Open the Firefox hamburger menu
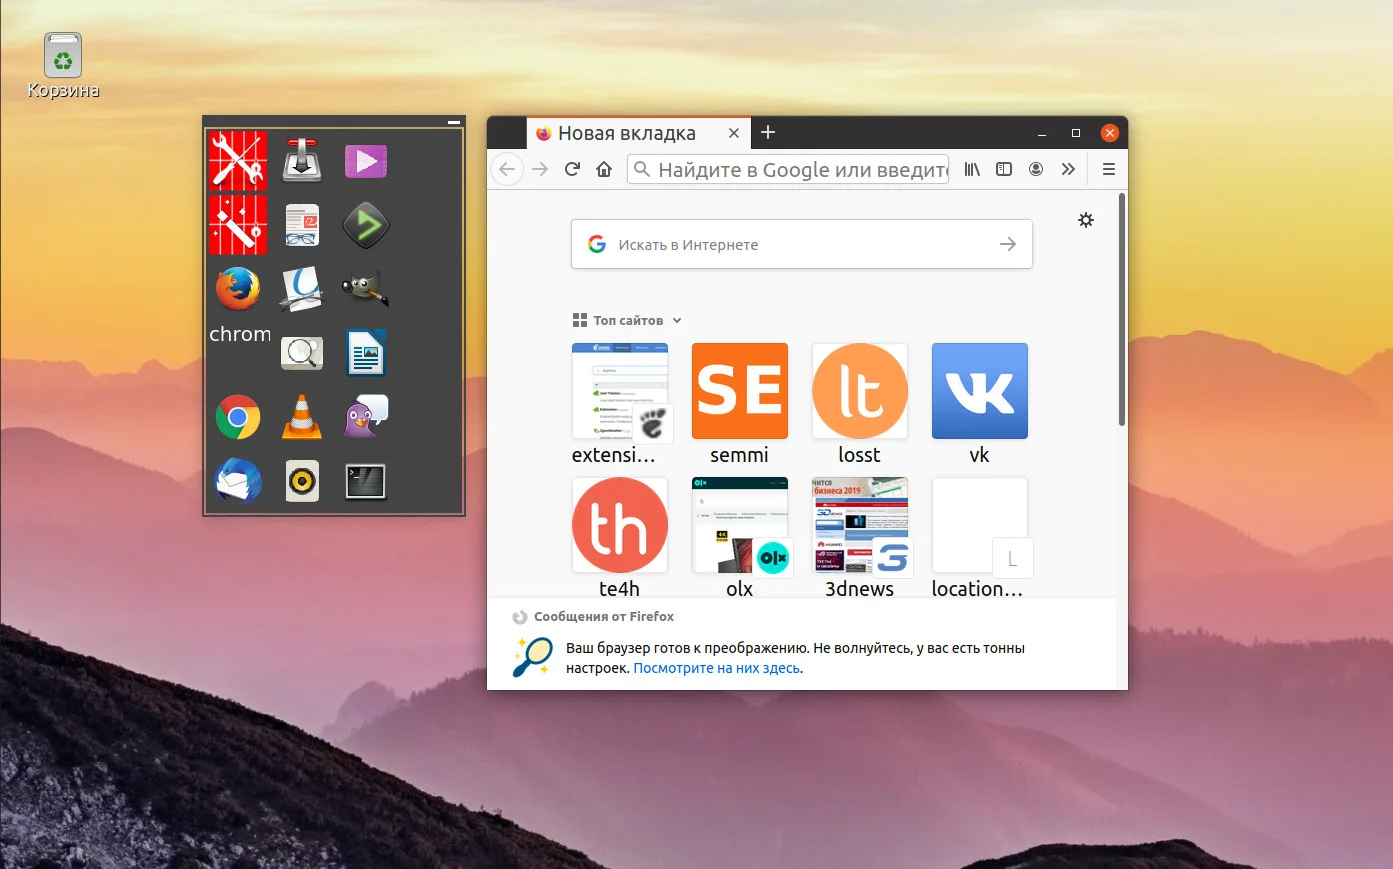 coord(1109,169)
